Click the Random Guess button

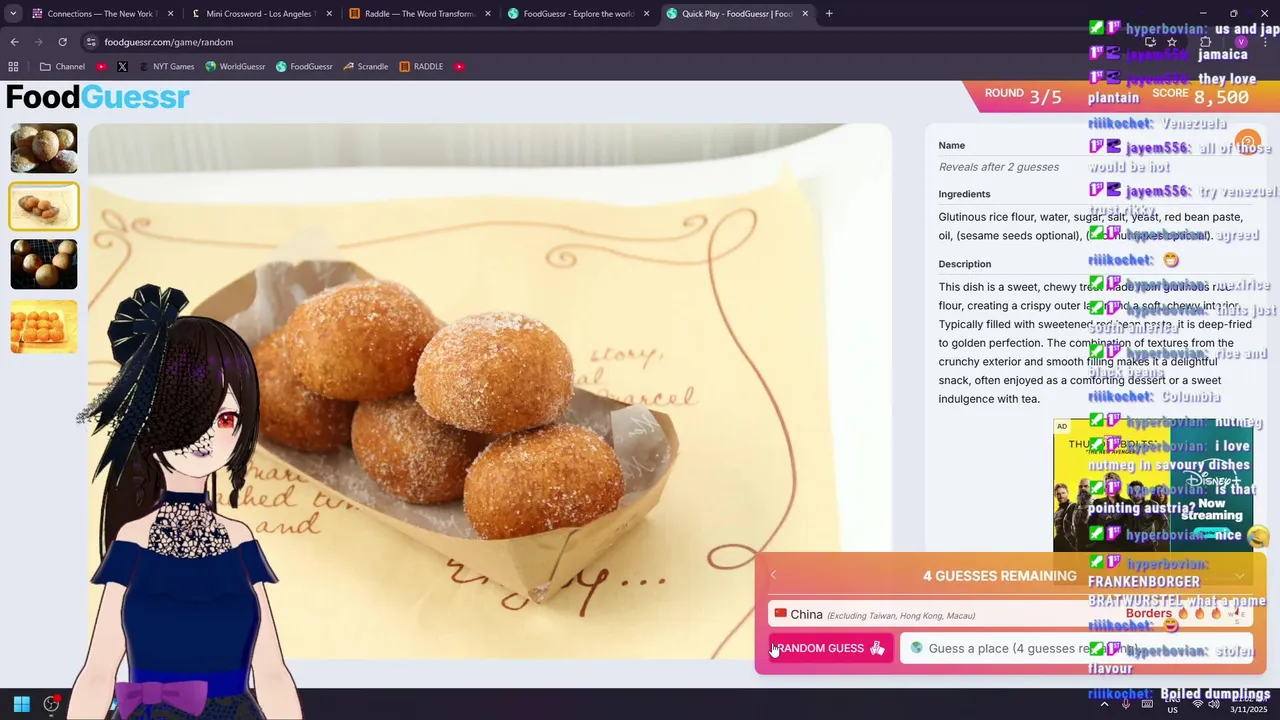coord(830,648)
